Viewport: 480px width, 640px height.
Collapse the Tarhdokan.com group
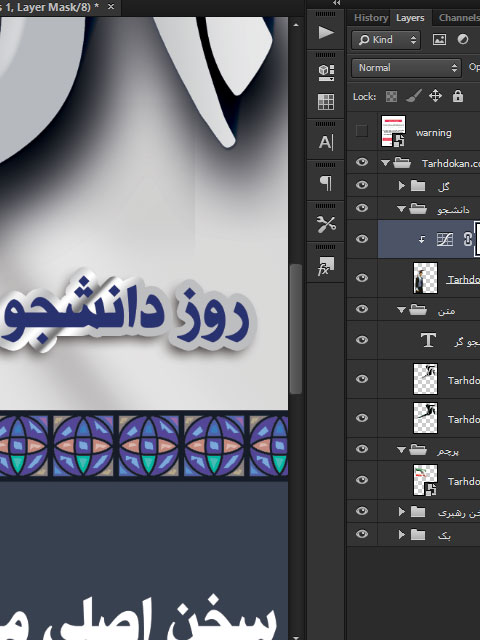[x=385, y=163]
